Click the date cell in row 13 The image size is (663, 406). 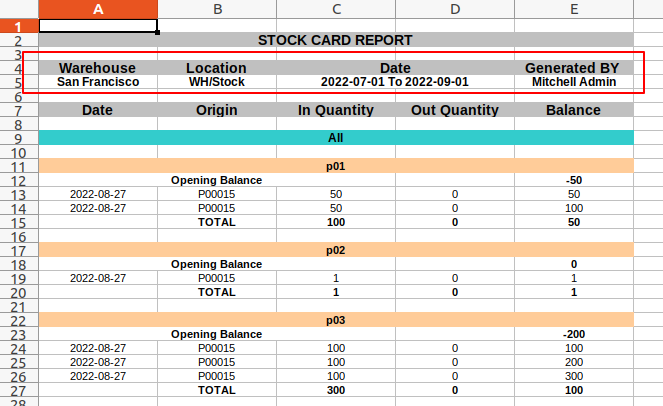click(x=98, y=194)
